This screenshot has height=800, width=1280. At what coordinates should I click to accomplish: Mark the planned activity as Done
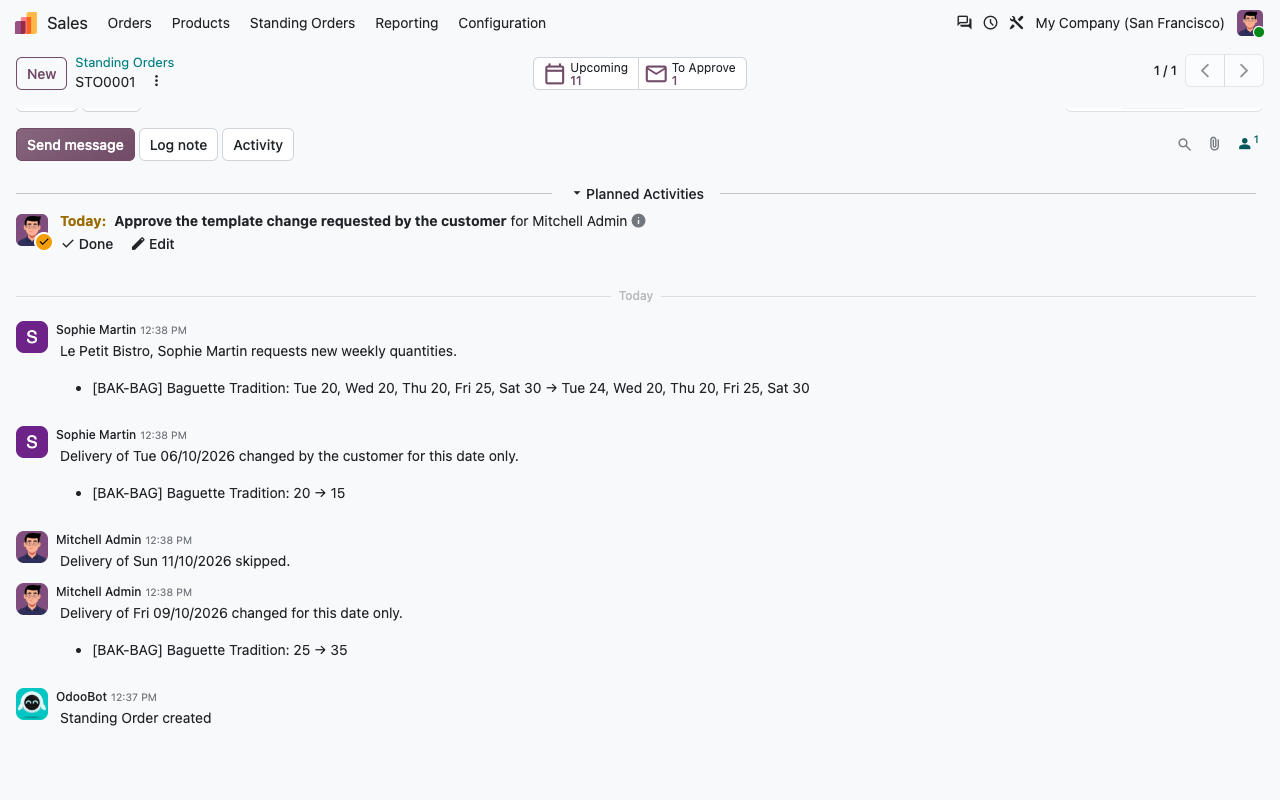(87, 244)
